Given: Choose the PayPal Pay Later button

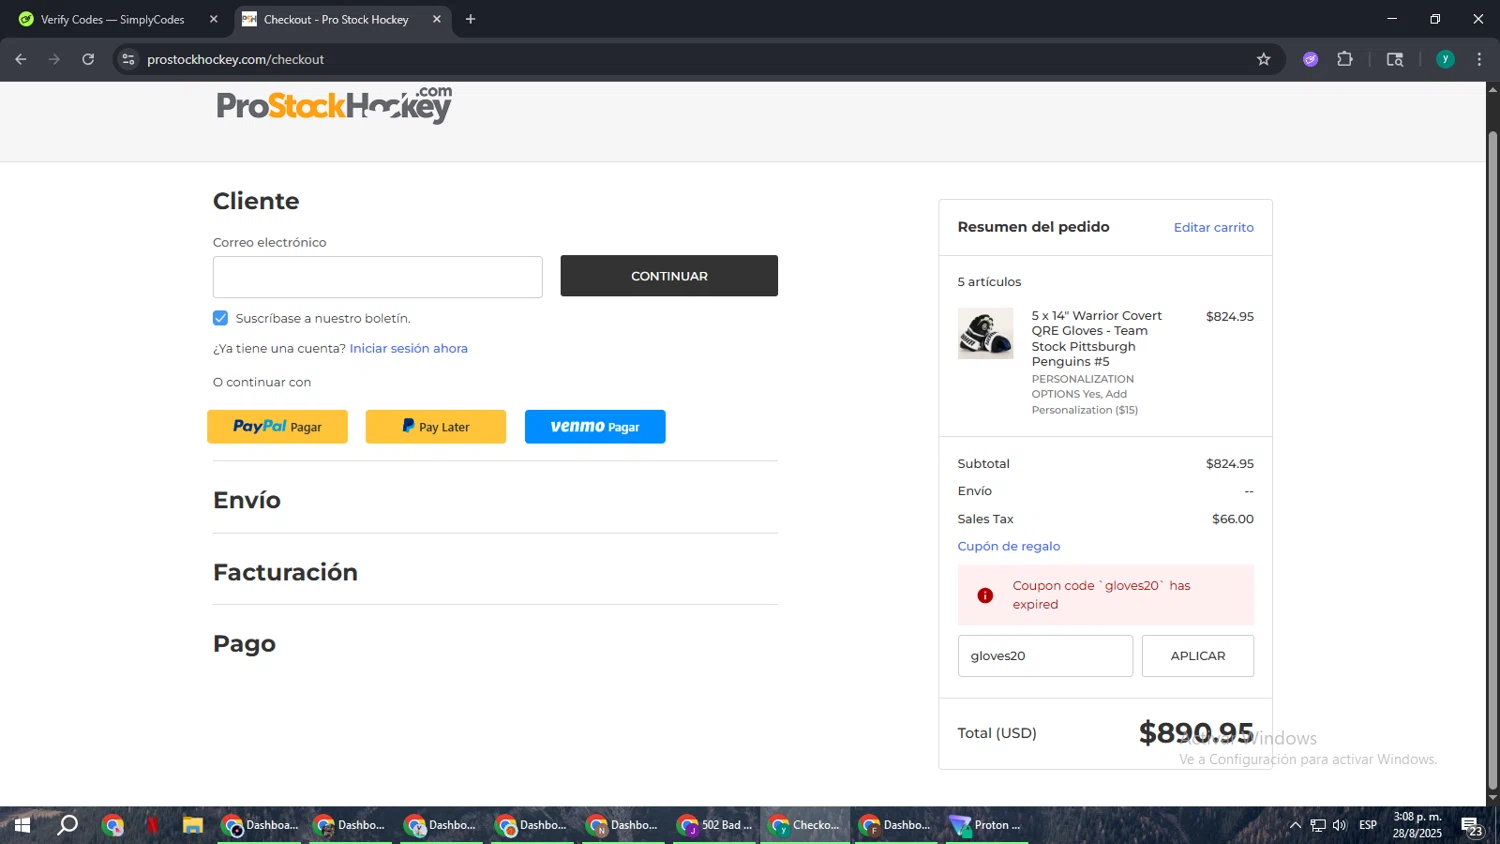Looking at the screenshot, I should click(436, 426).
